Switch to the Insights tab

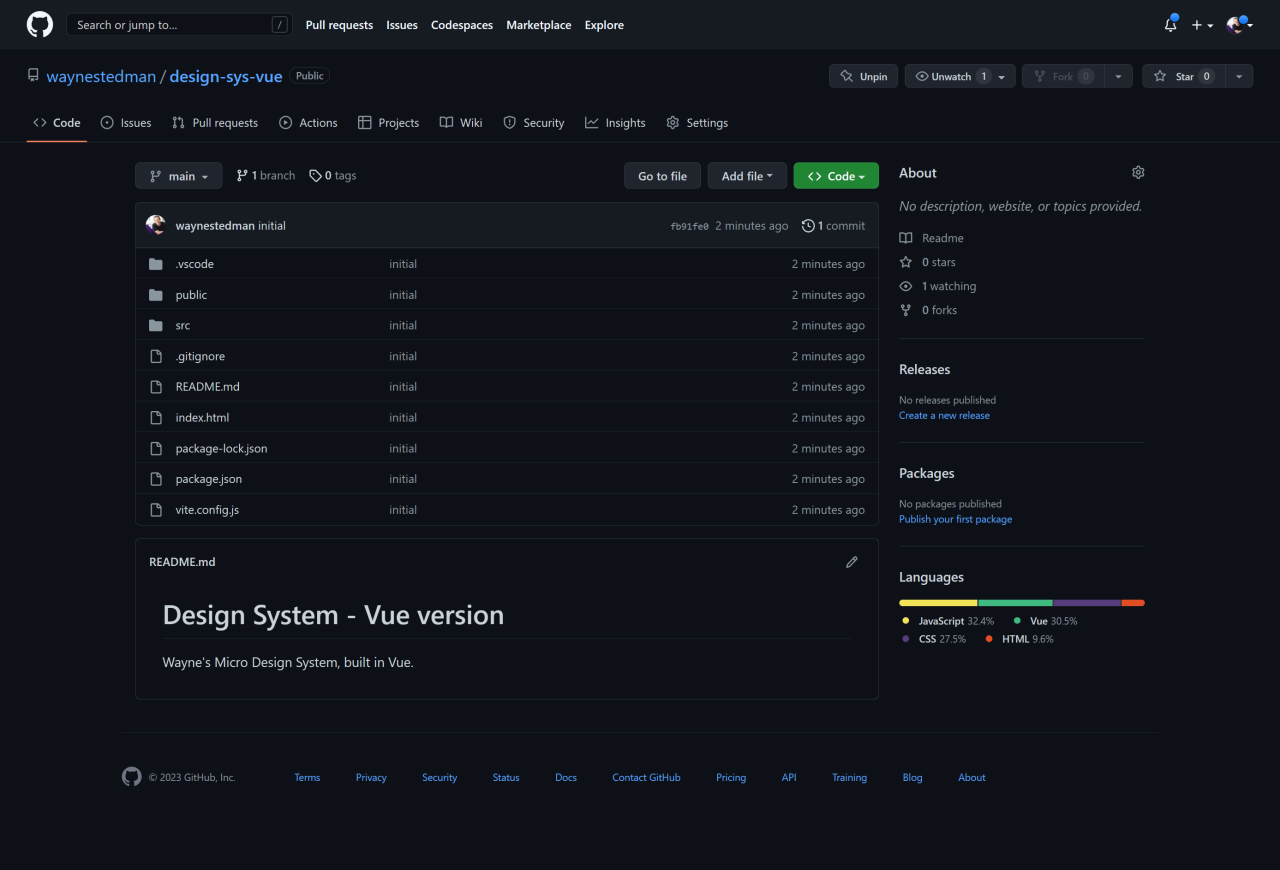click(615, 123)
